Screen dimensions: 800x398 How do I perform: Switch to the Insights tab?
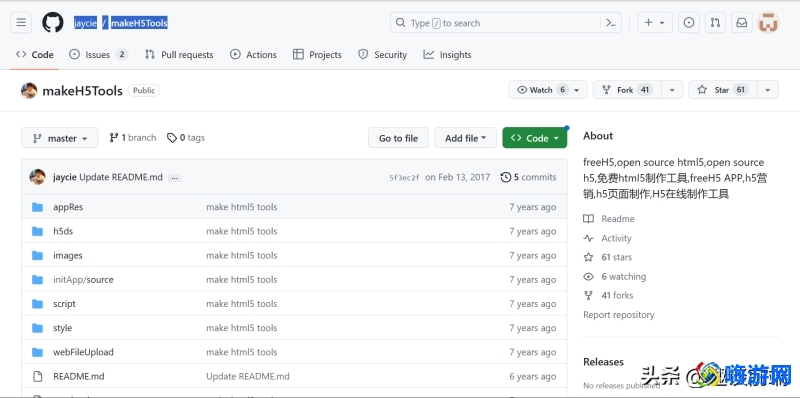447,55
